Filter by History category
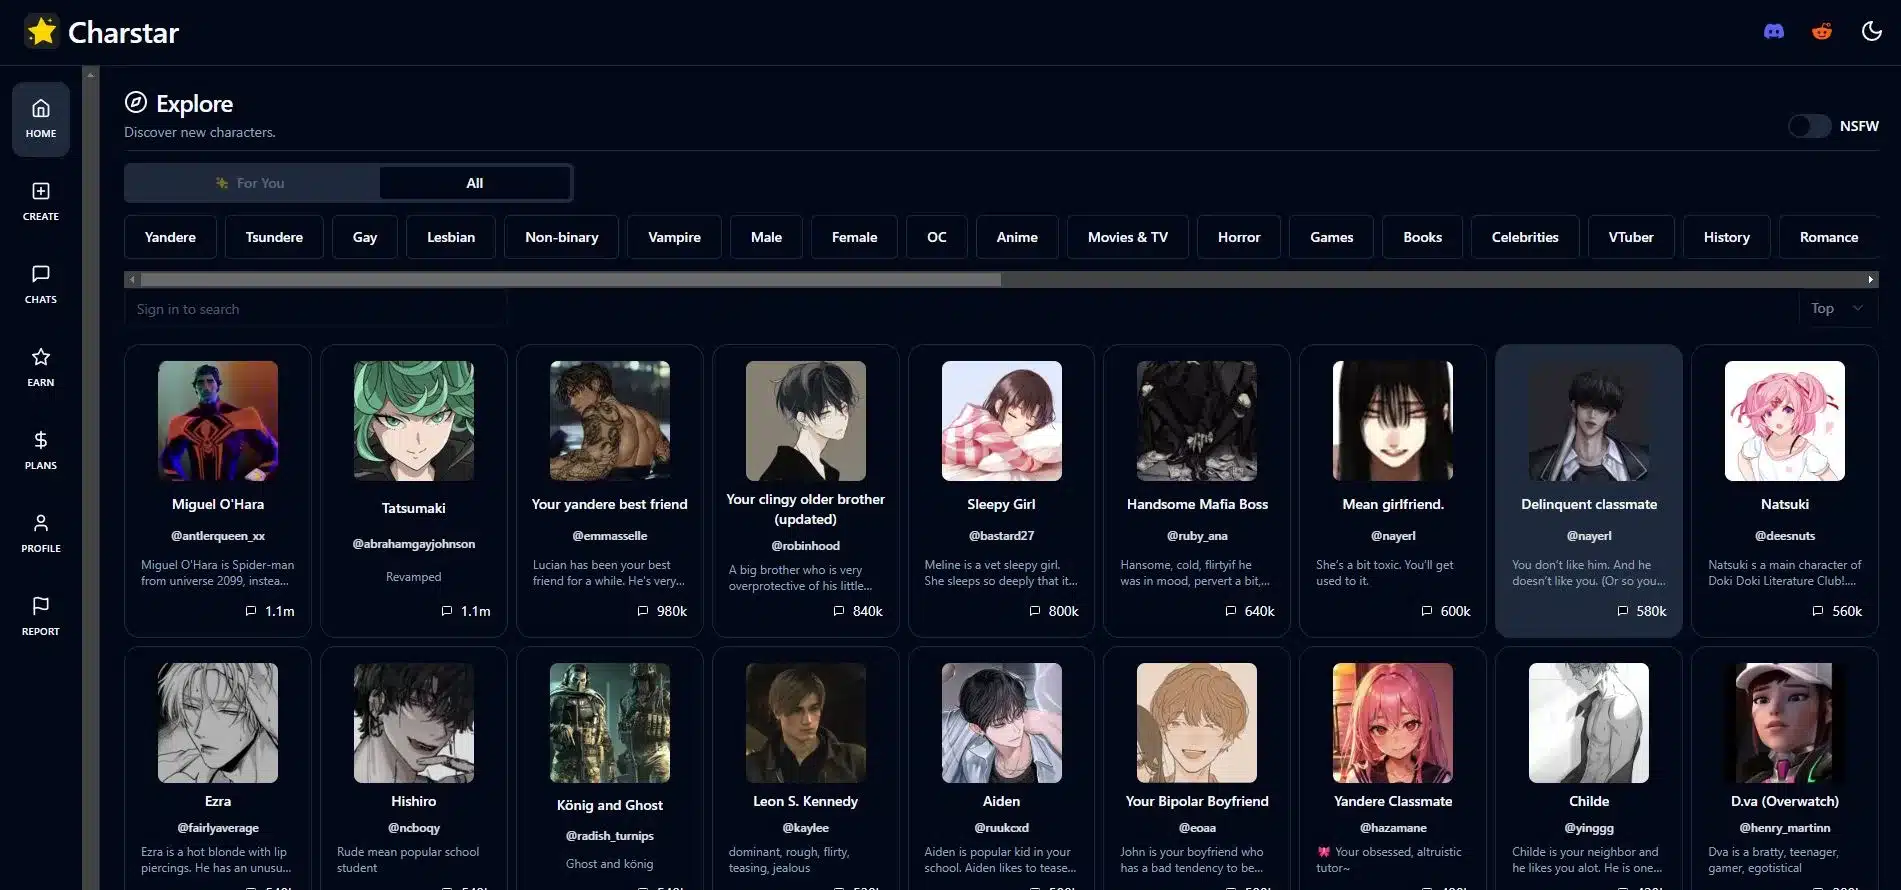Image resolution: width=1901 pixels, height=890 pixels. 1727,237
